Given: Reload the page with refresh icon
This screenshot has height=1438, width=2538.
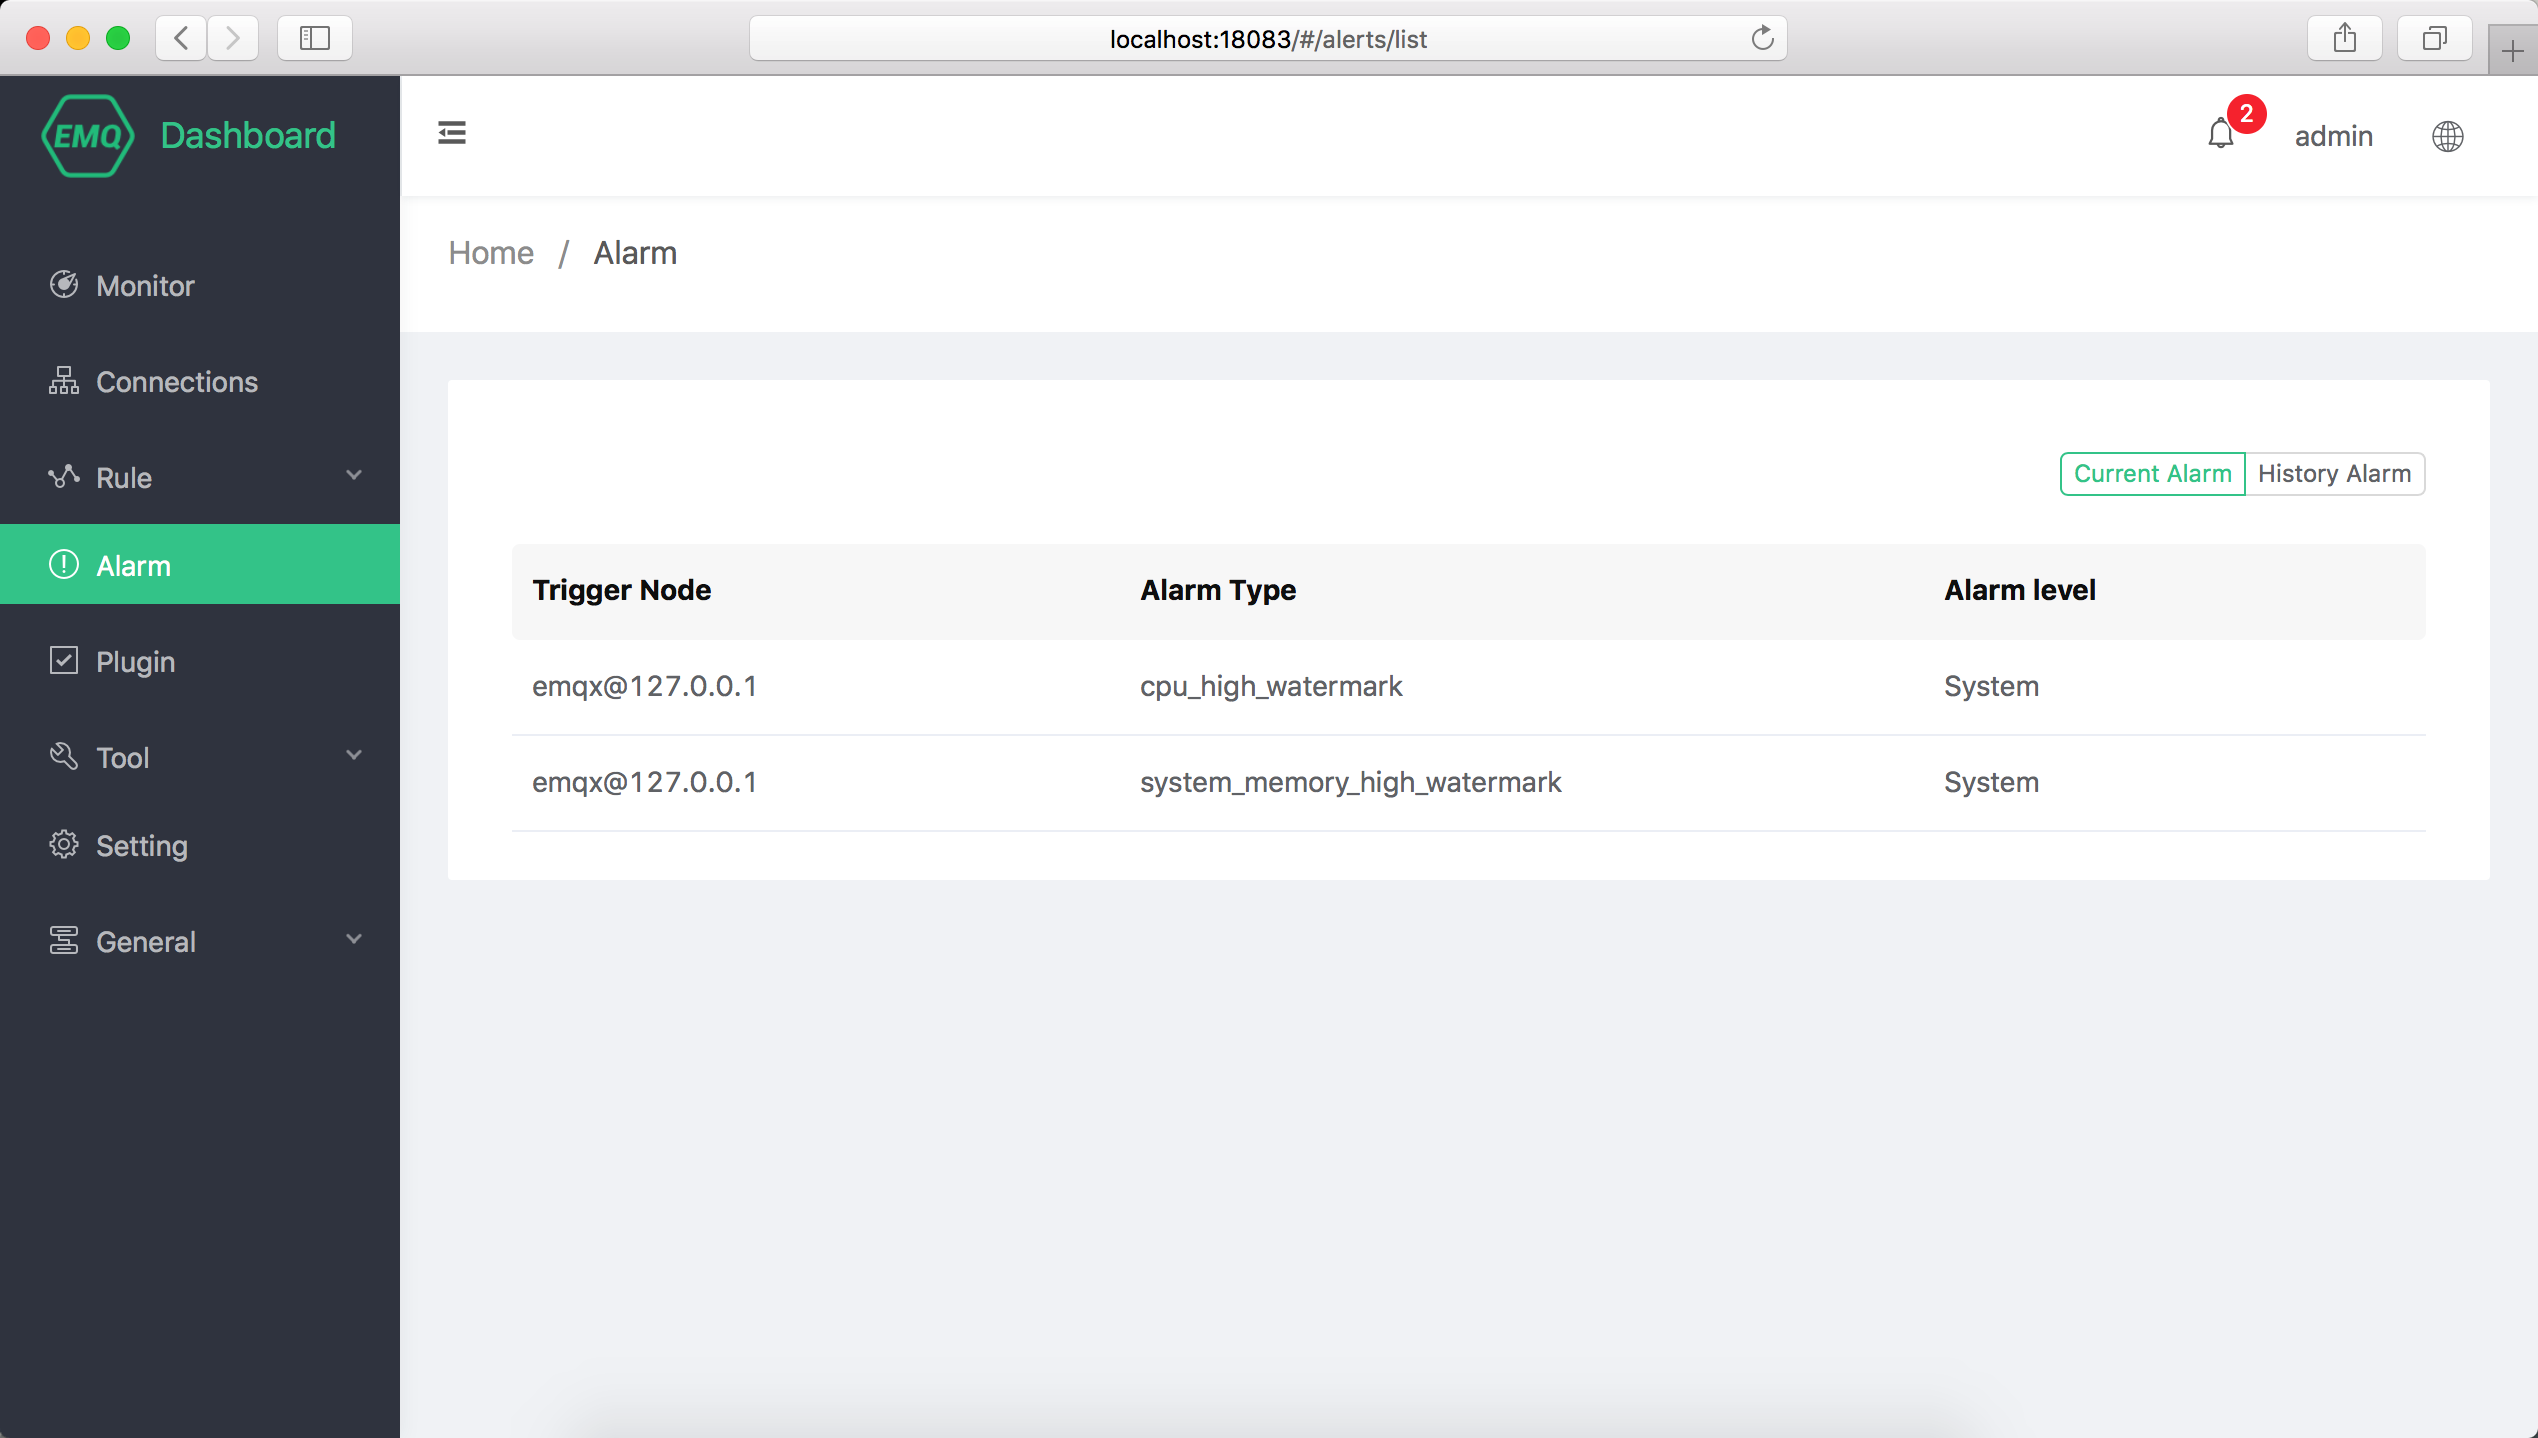Looking at the screenshot, I should click(1762, 38).
